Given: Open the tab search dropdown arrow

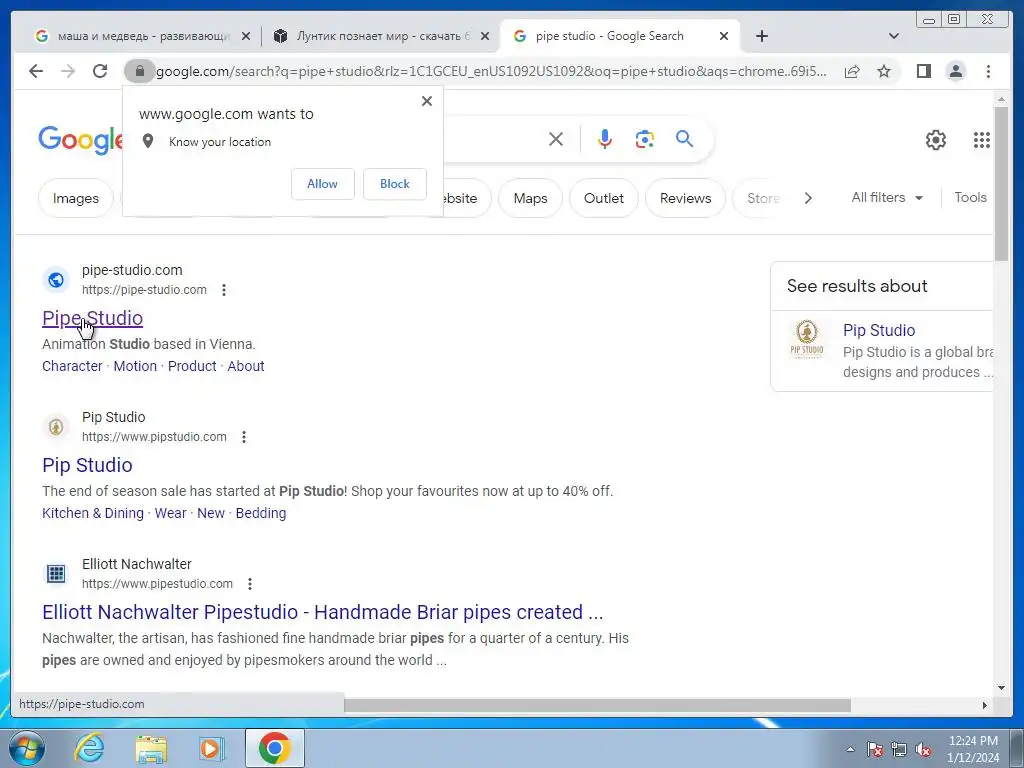Looking at the screenshot, I should click(x=894, y=36).
